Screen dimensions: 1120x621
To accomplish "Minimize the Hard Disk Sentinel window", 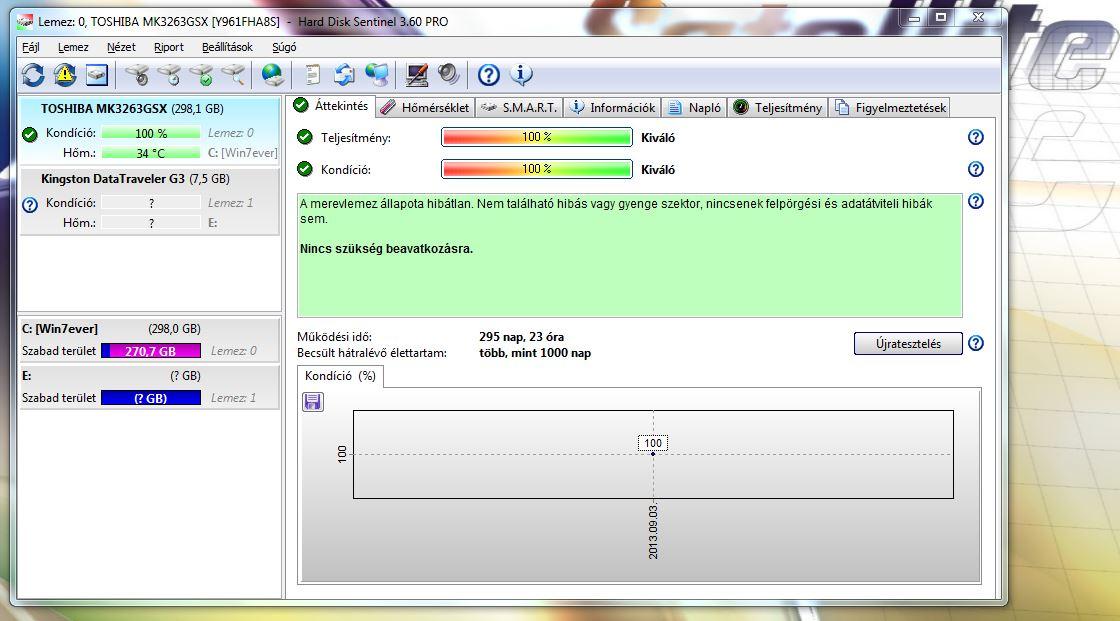I will point(914,17).
